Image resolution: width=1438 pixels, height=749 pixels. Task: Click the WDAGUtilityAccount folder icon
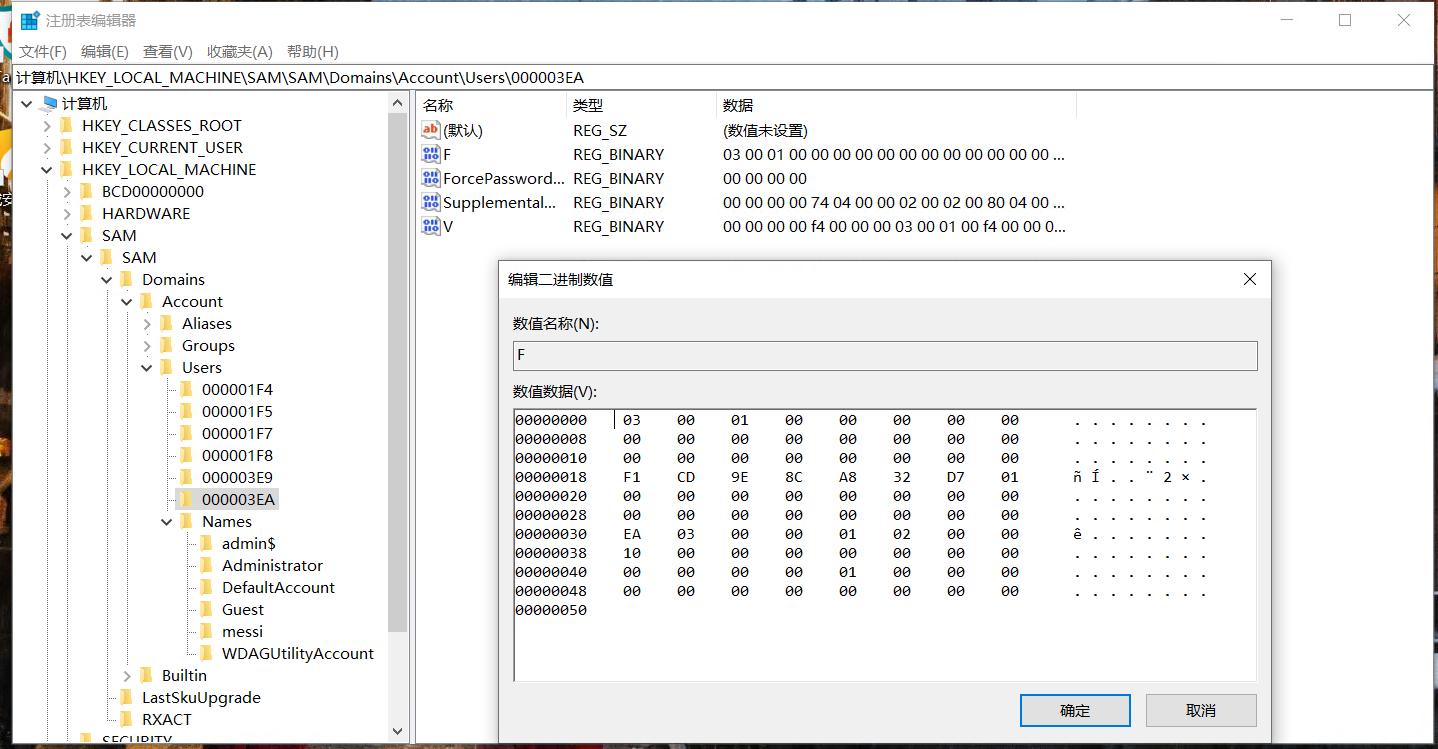[207, 653]
